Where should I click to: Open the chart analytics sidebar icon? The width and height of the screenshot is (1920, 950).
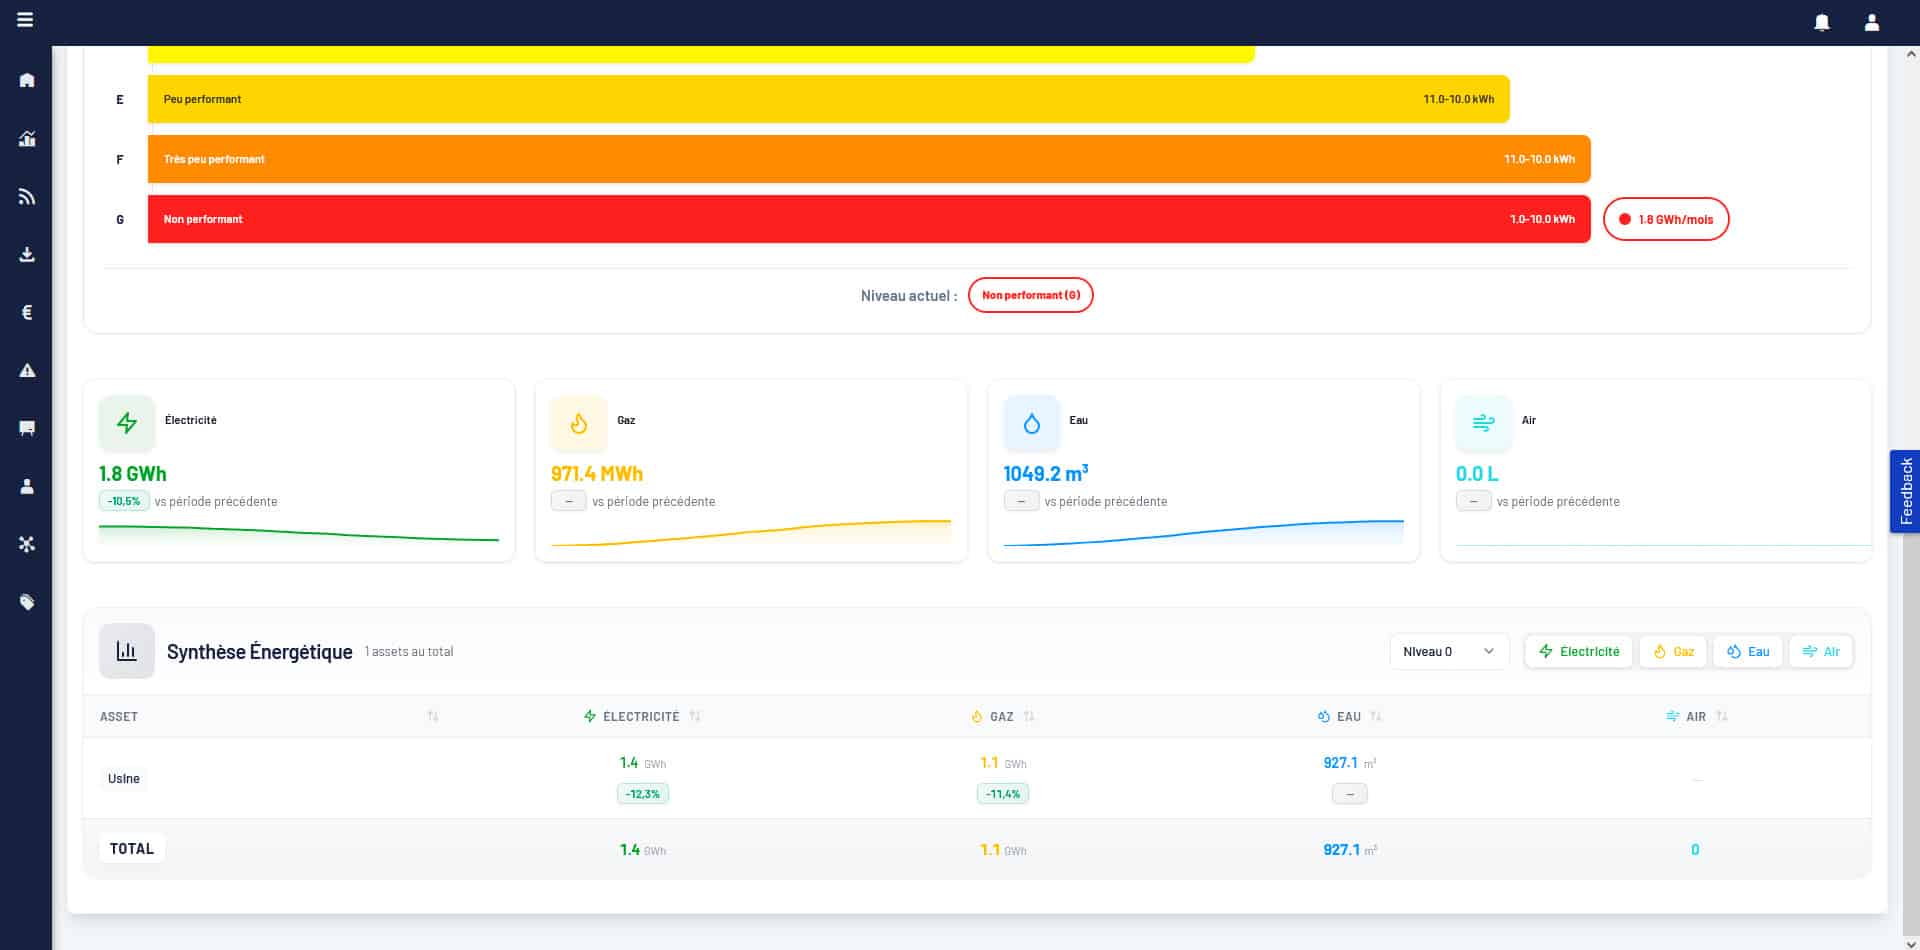tap(27, 139)
